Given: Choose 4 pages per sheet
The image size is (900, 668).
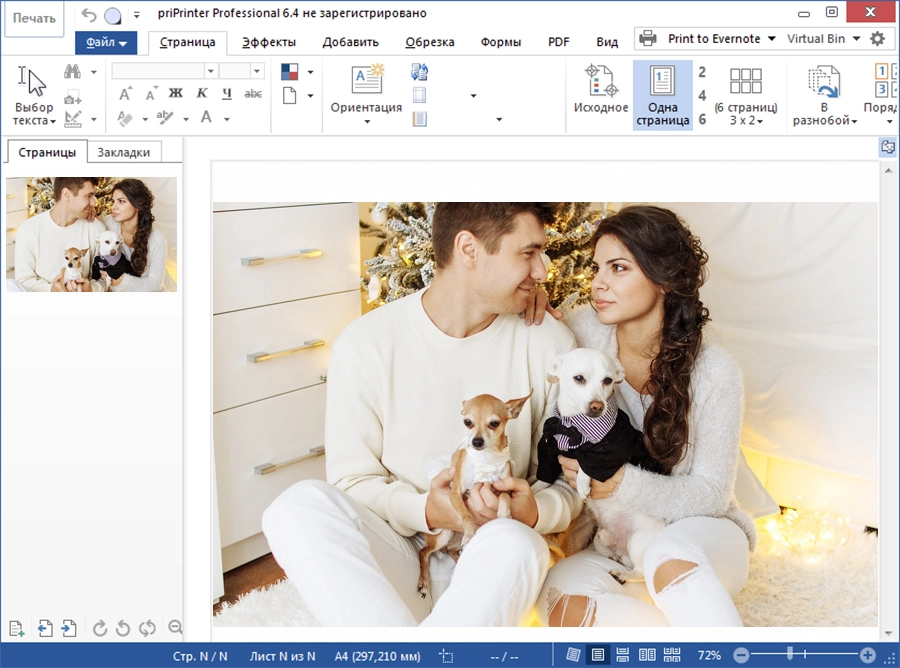Looking at the screenshot, I should (x=702, y=96).
